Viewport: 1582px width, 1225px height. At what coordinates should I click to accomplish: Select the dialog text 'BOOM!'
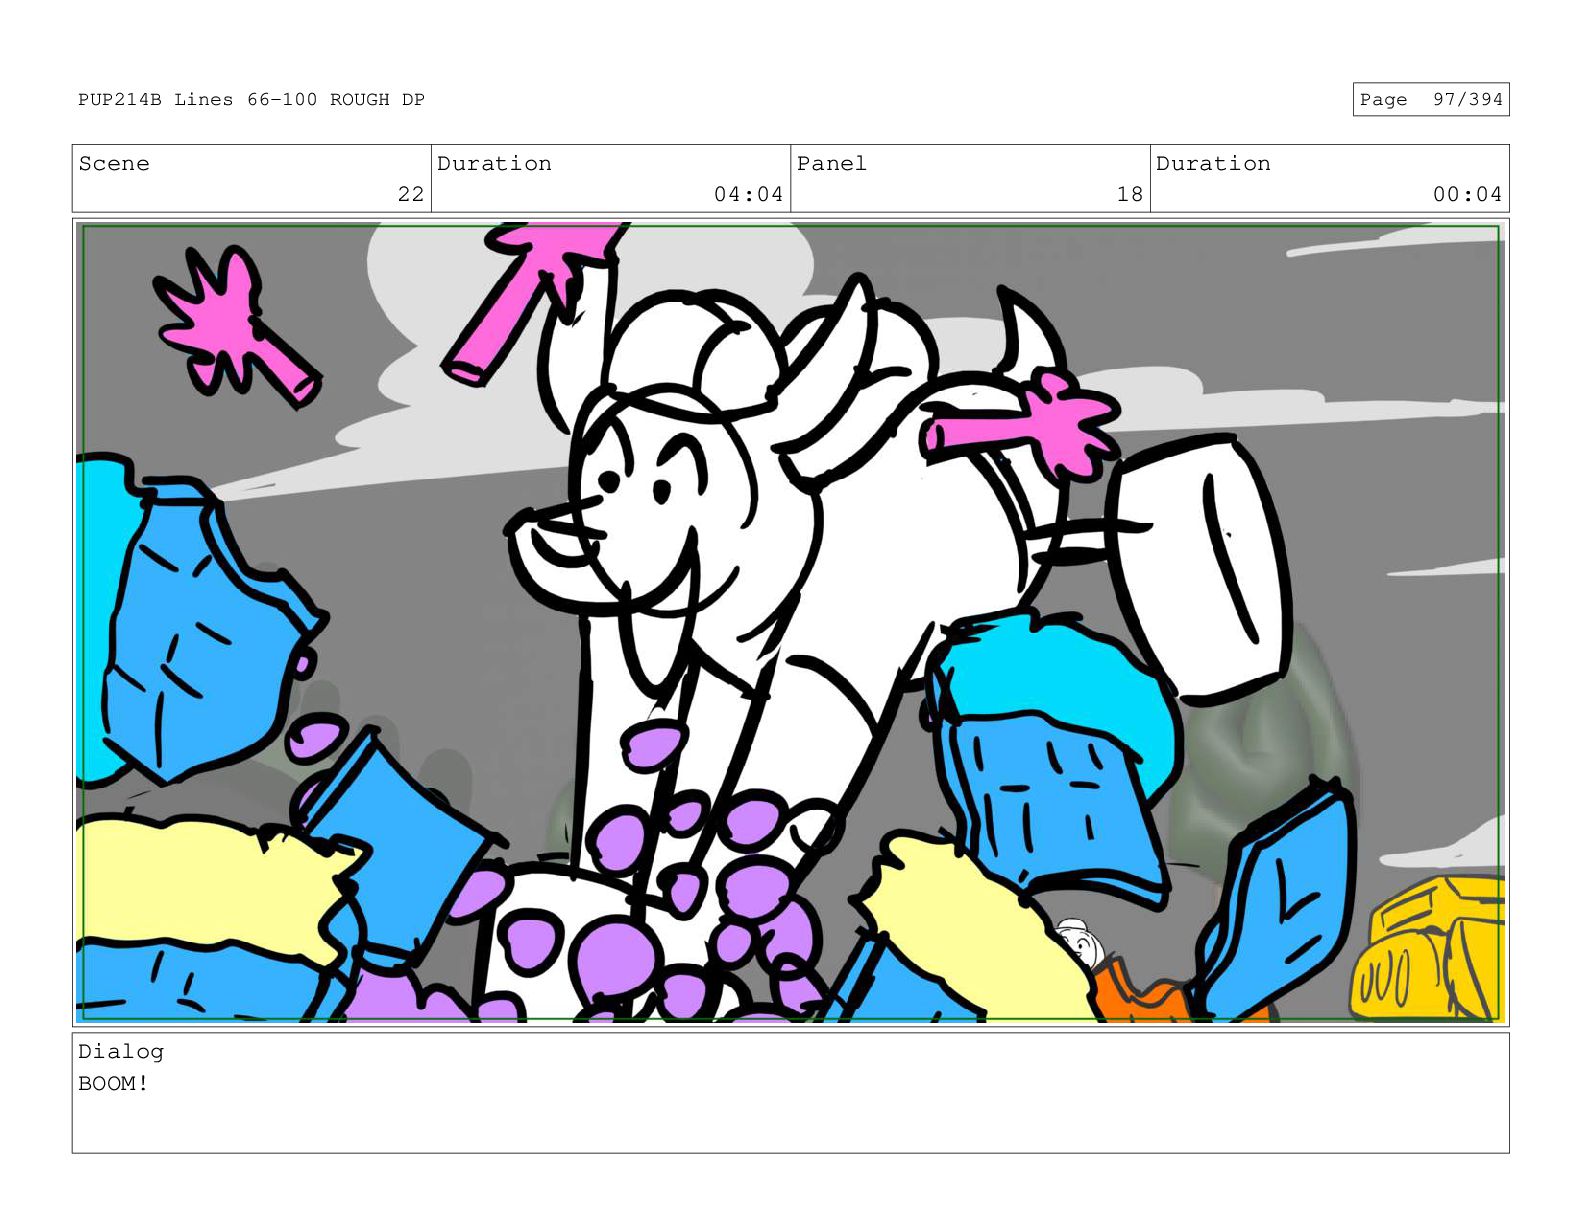tap(113, 1084)
